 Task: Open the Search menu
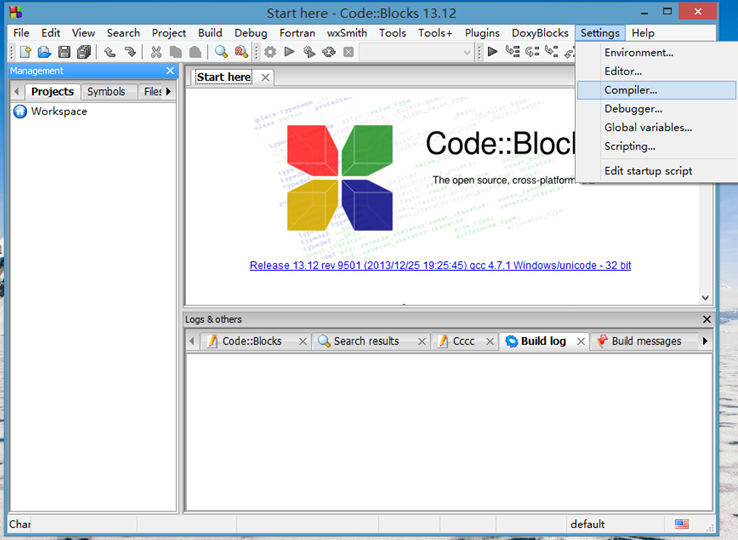(x=123, y=33)
